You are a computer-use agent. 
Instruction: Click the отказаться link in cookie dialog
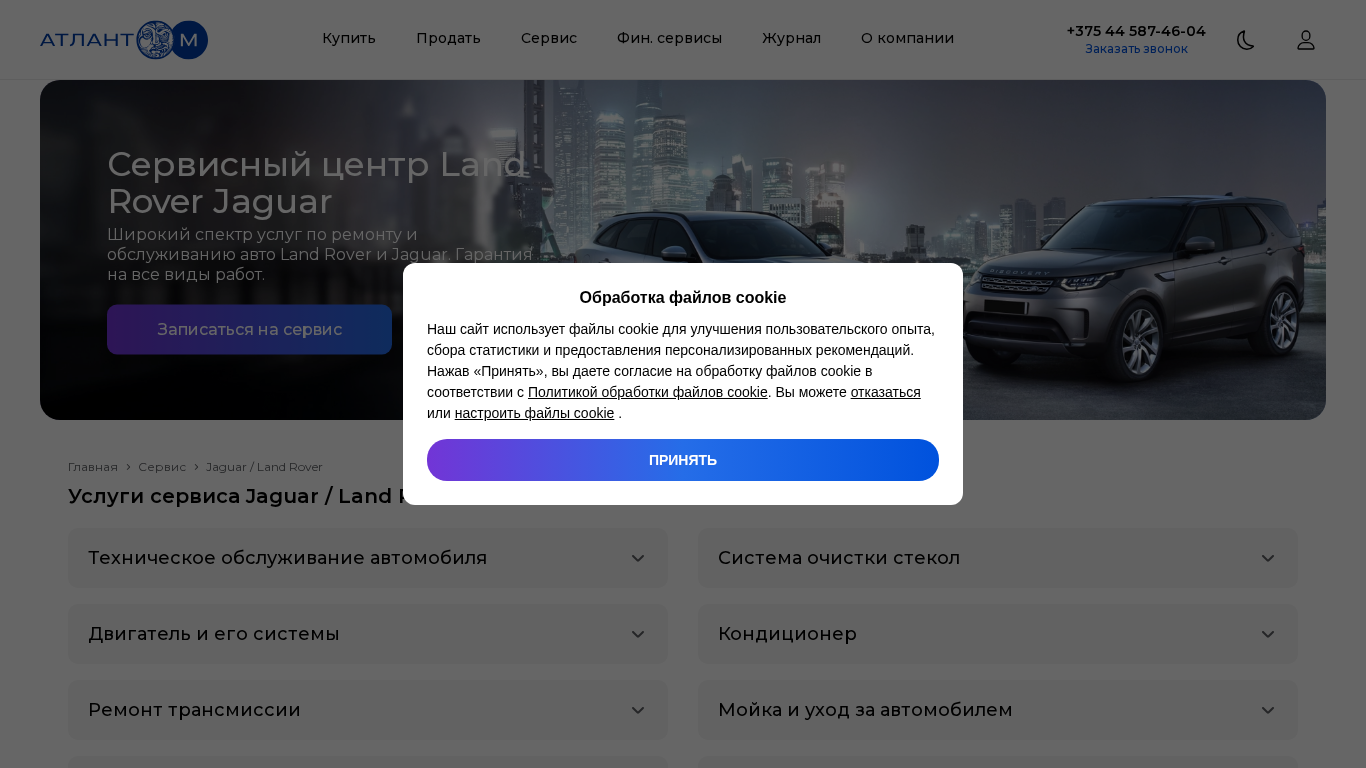point(885,392)
